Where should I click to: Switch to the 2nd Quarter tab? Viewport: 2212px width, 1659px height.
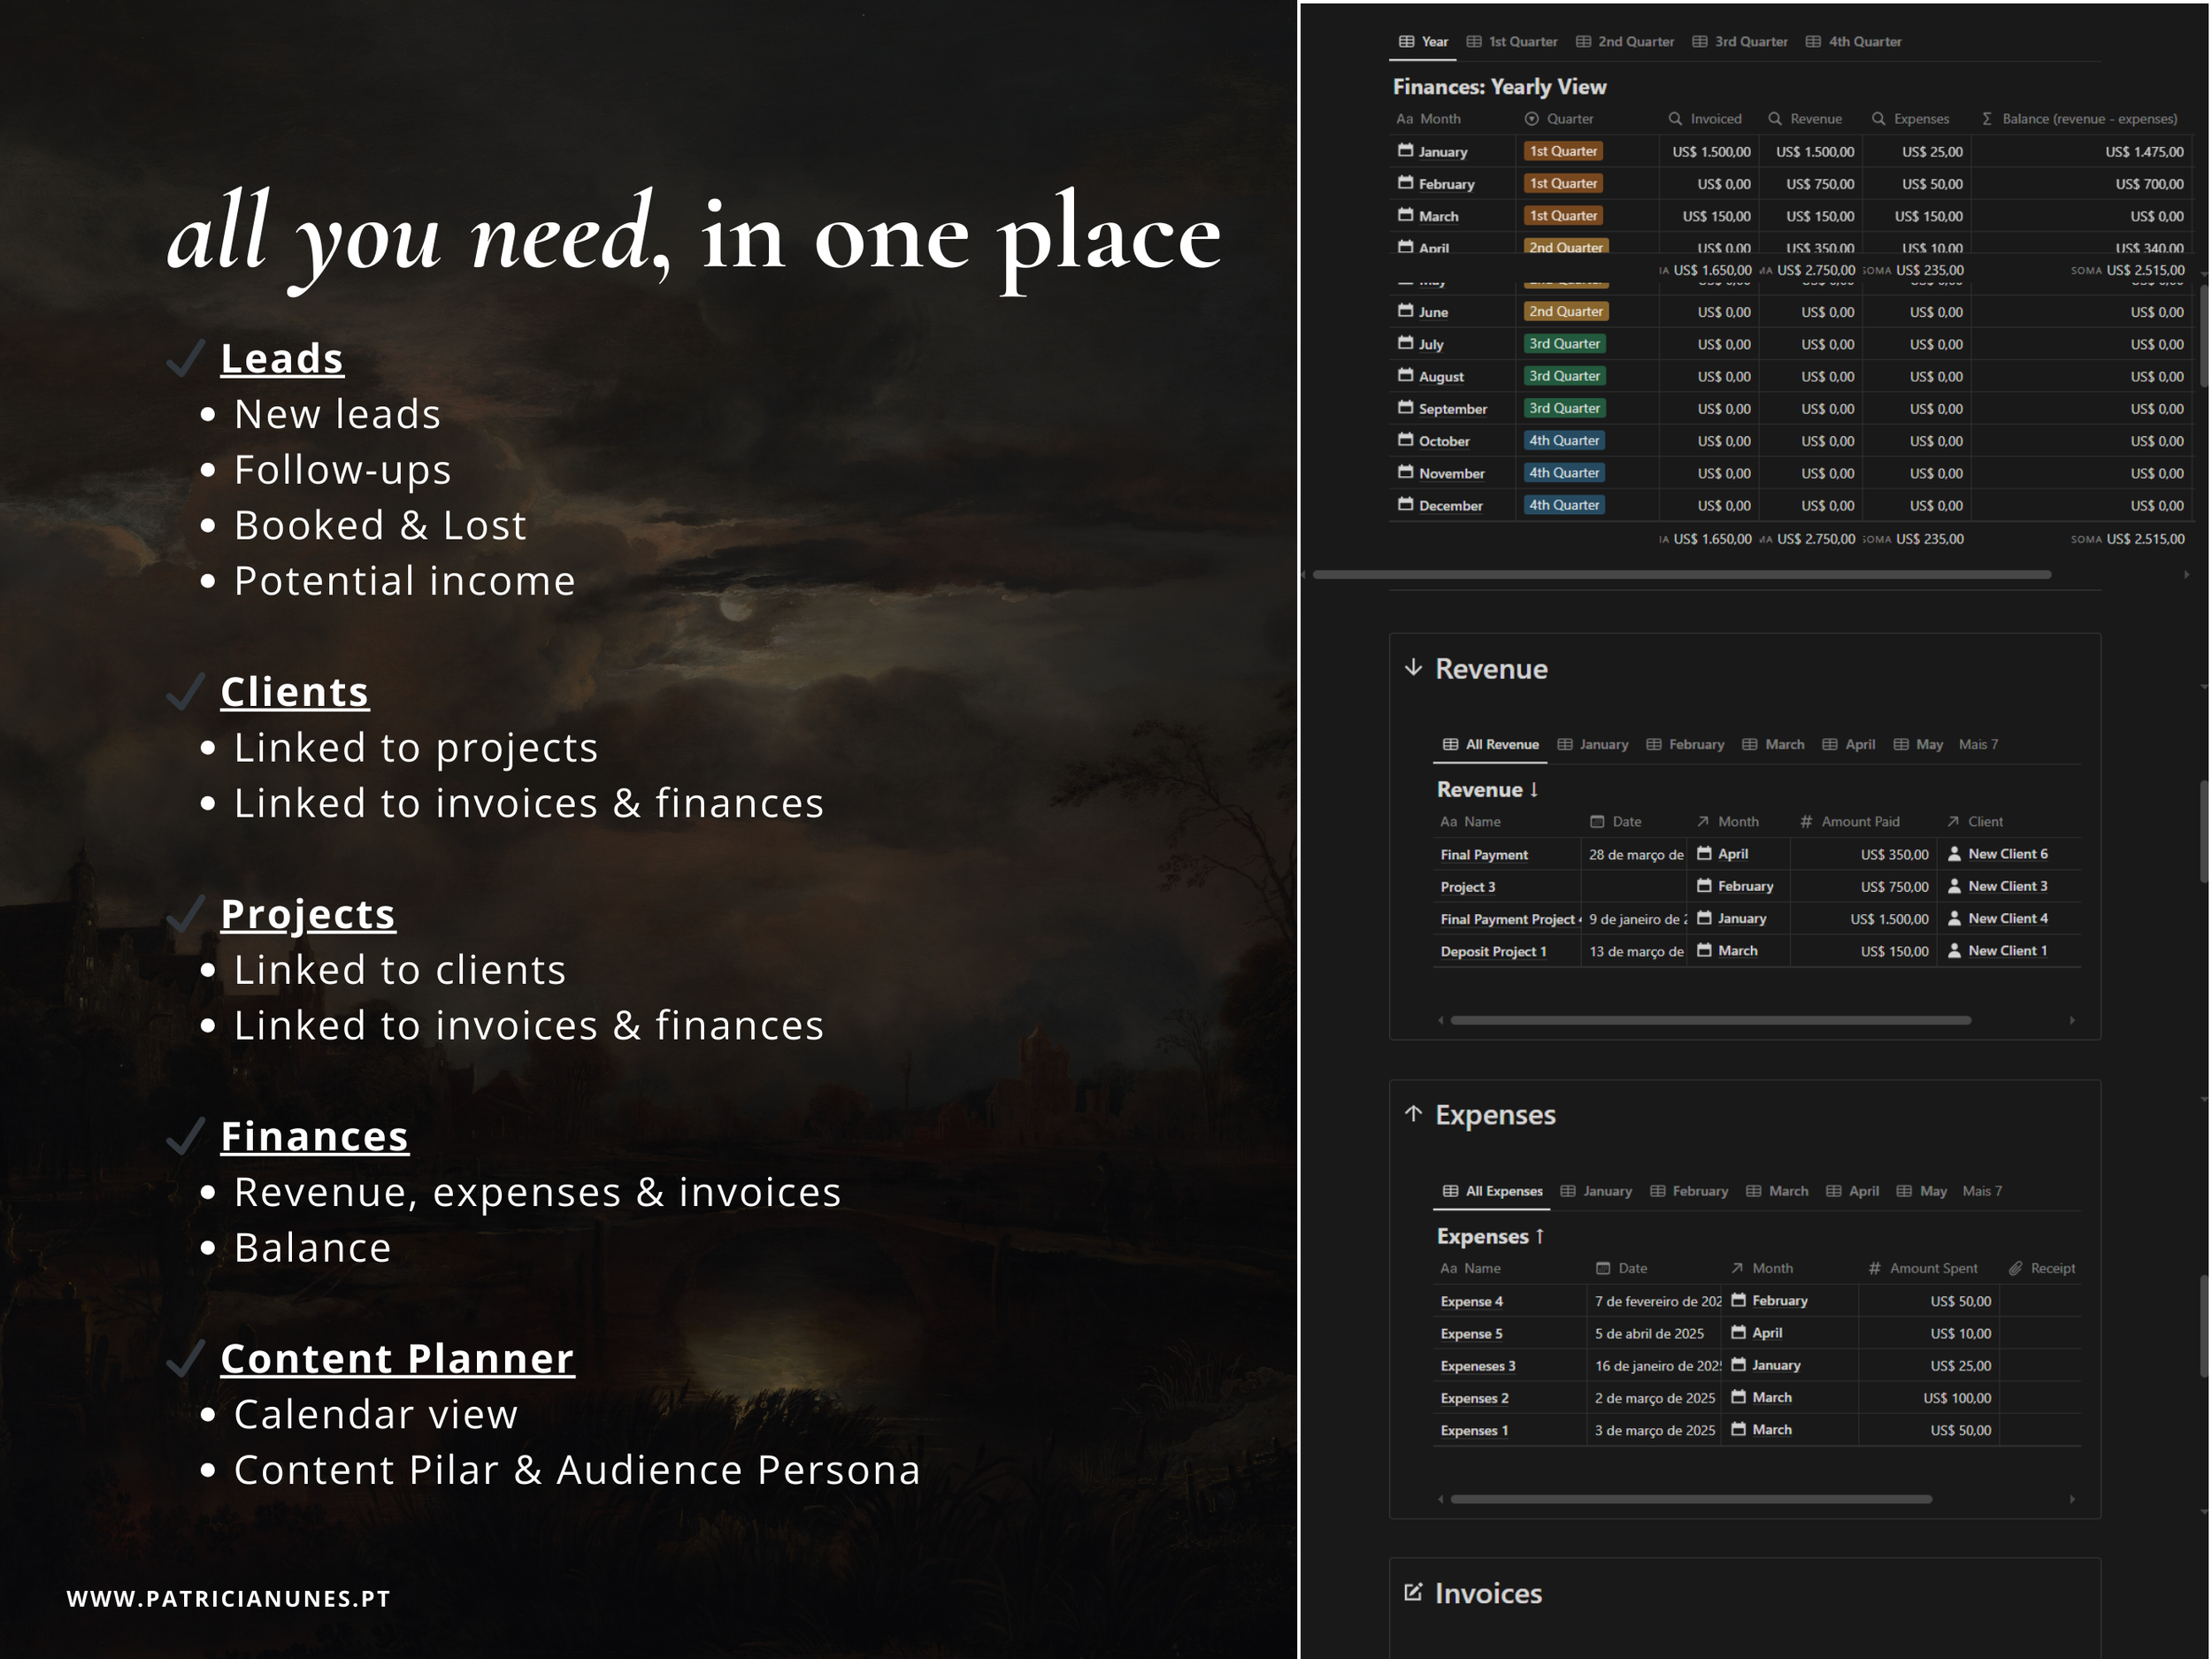(1625, 42)
